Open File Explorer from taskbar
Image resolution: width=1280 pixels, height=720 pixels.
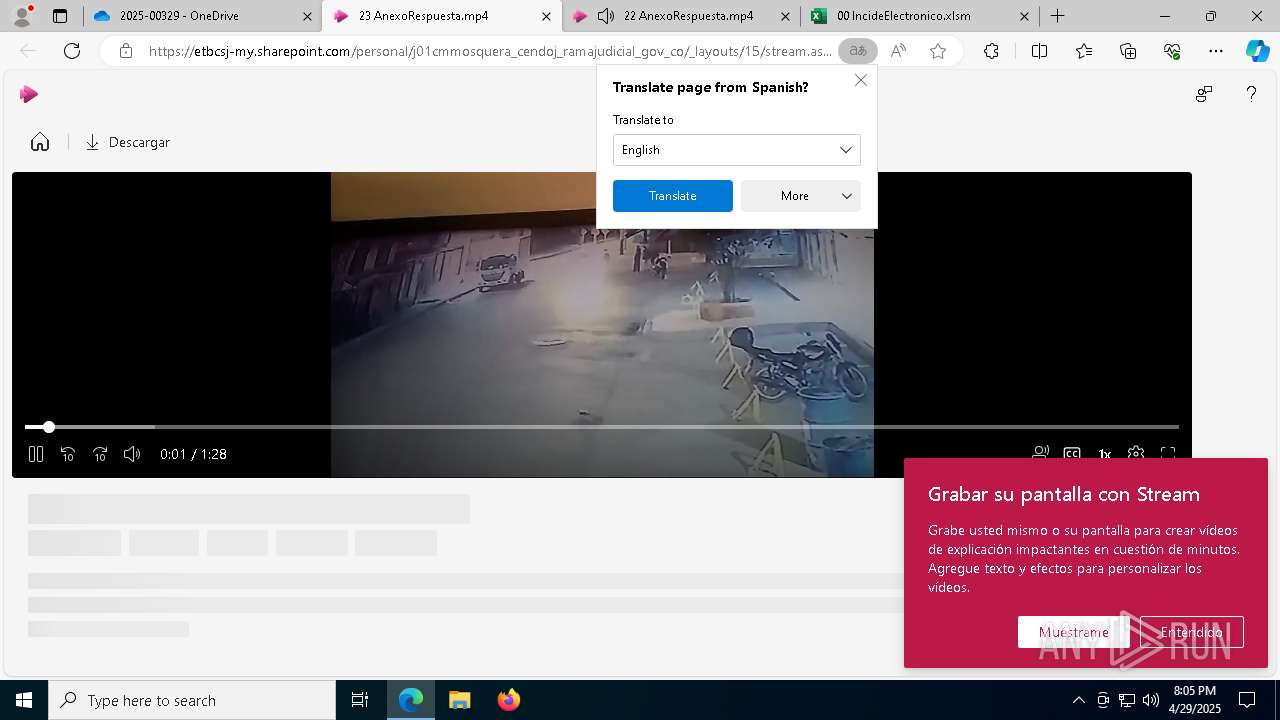pos(459,700)
